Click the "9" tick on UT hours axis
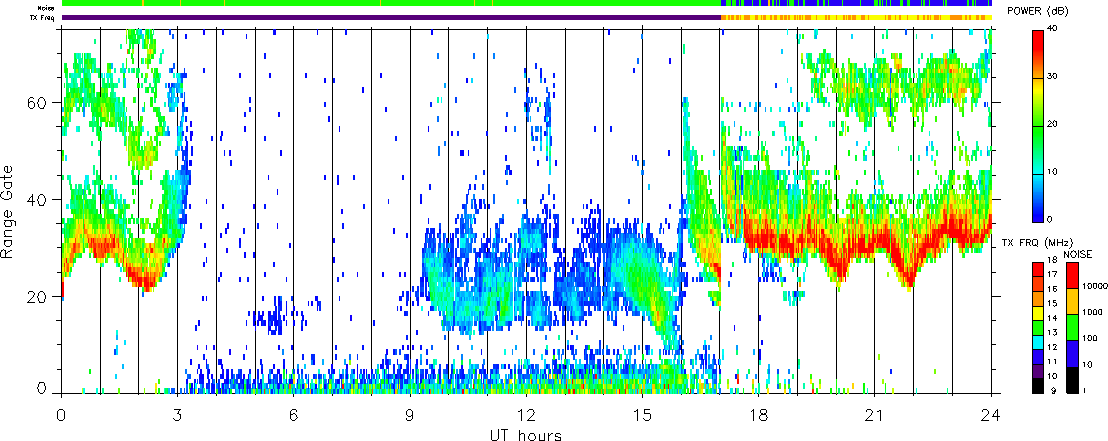The width and height of the screenshot is (1108, 441). click(410, 414)
